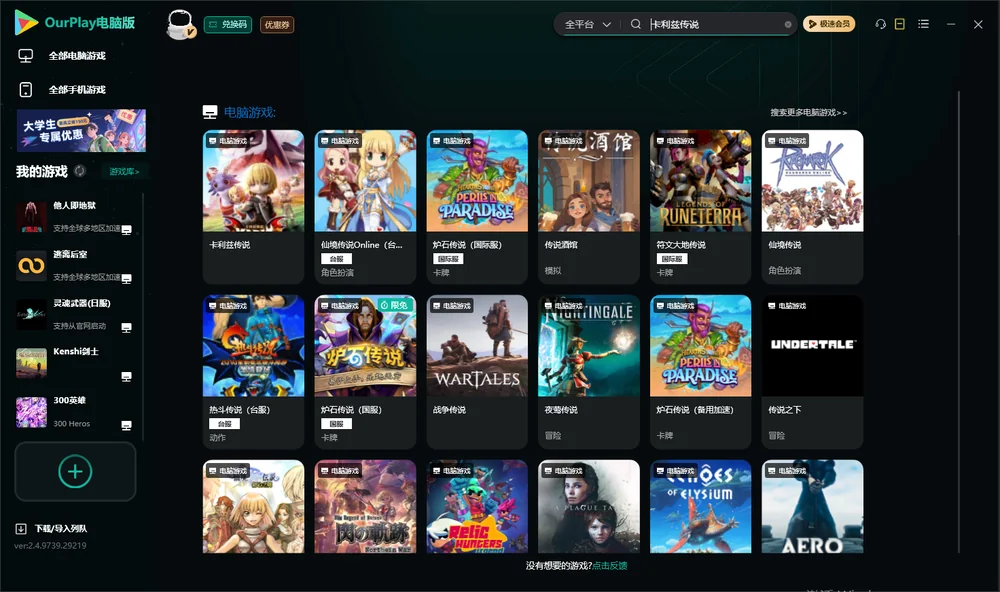Clear the search text with the X icon
1000x592 pixels.
788,25
